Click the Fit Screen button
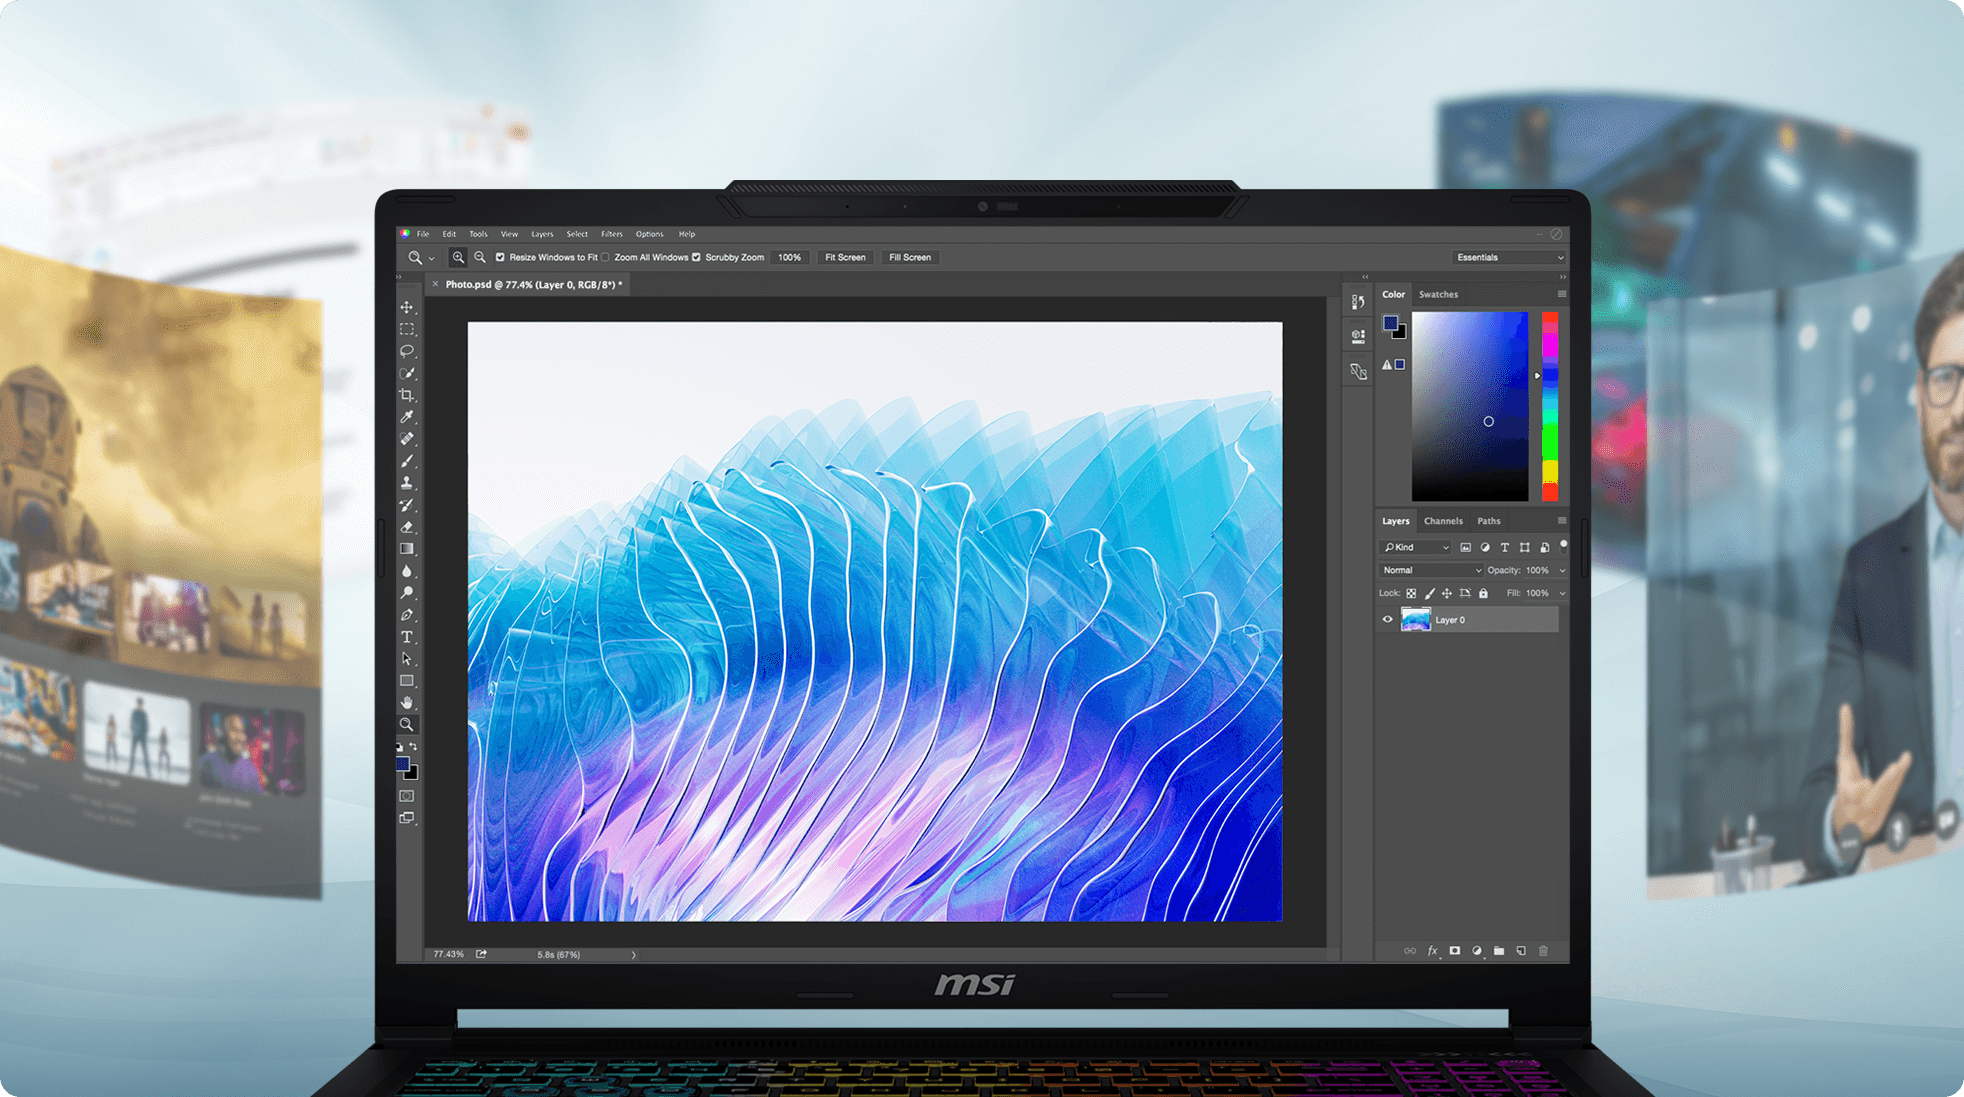The height and width of the screenshot is (1097, 1964). [x=845, y=257]
